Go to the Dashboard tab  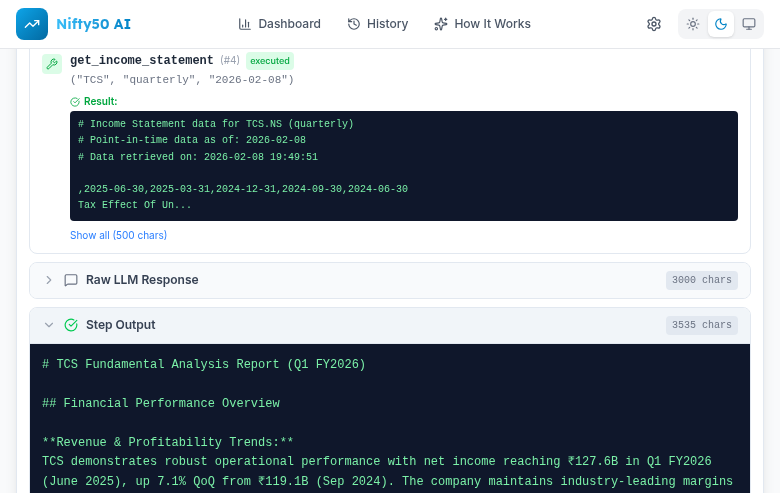coord(279,24)
